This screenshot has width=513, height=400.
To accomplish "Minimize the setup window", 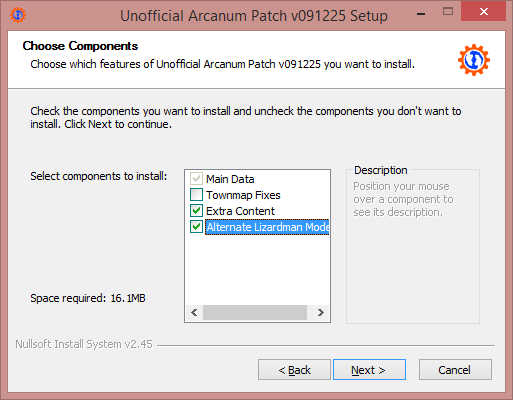I will [421, 13].
